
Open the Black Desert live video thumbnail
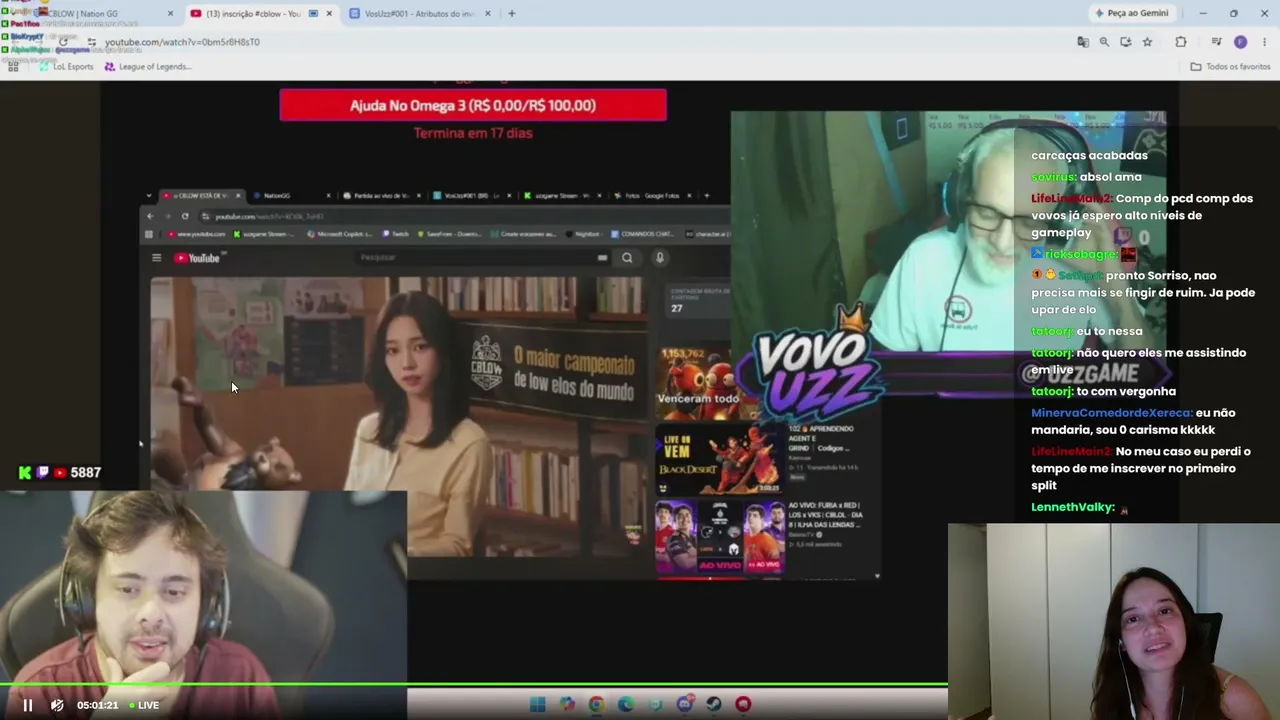pos(719,458)
